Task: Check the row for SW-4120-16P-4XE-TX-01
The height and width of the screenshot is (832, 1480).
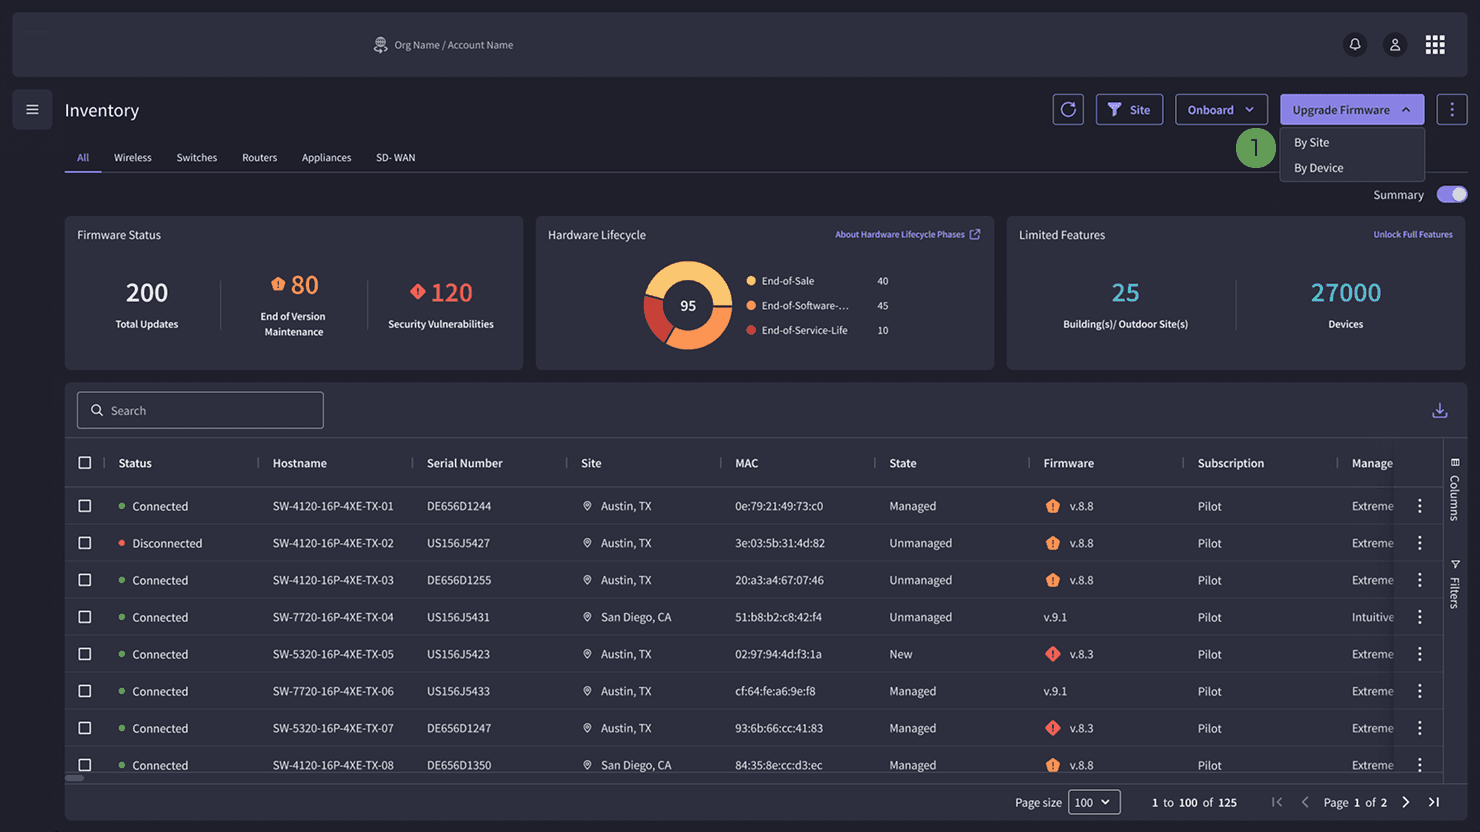Action: (85, 506)
